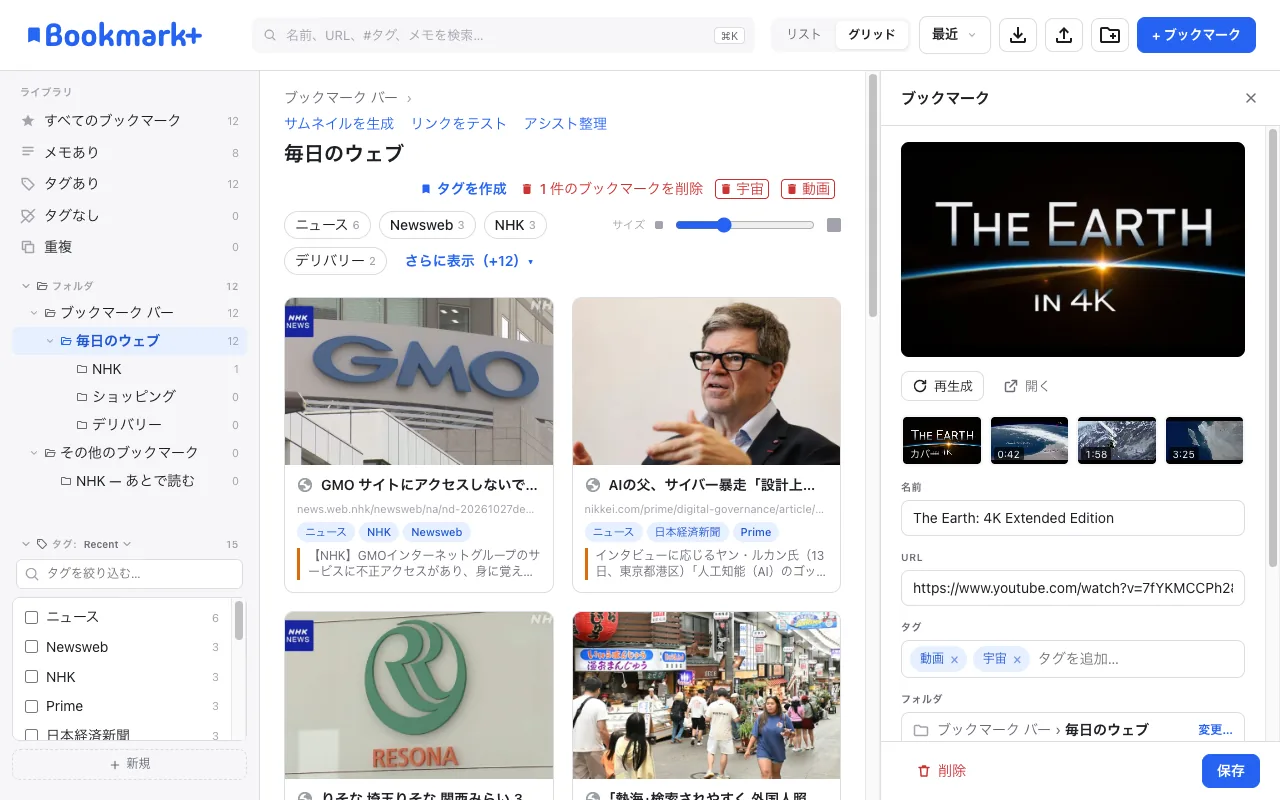Collapse the フォルダ section
Viewport: 1280px width, 800px height.
click(27, 286)
